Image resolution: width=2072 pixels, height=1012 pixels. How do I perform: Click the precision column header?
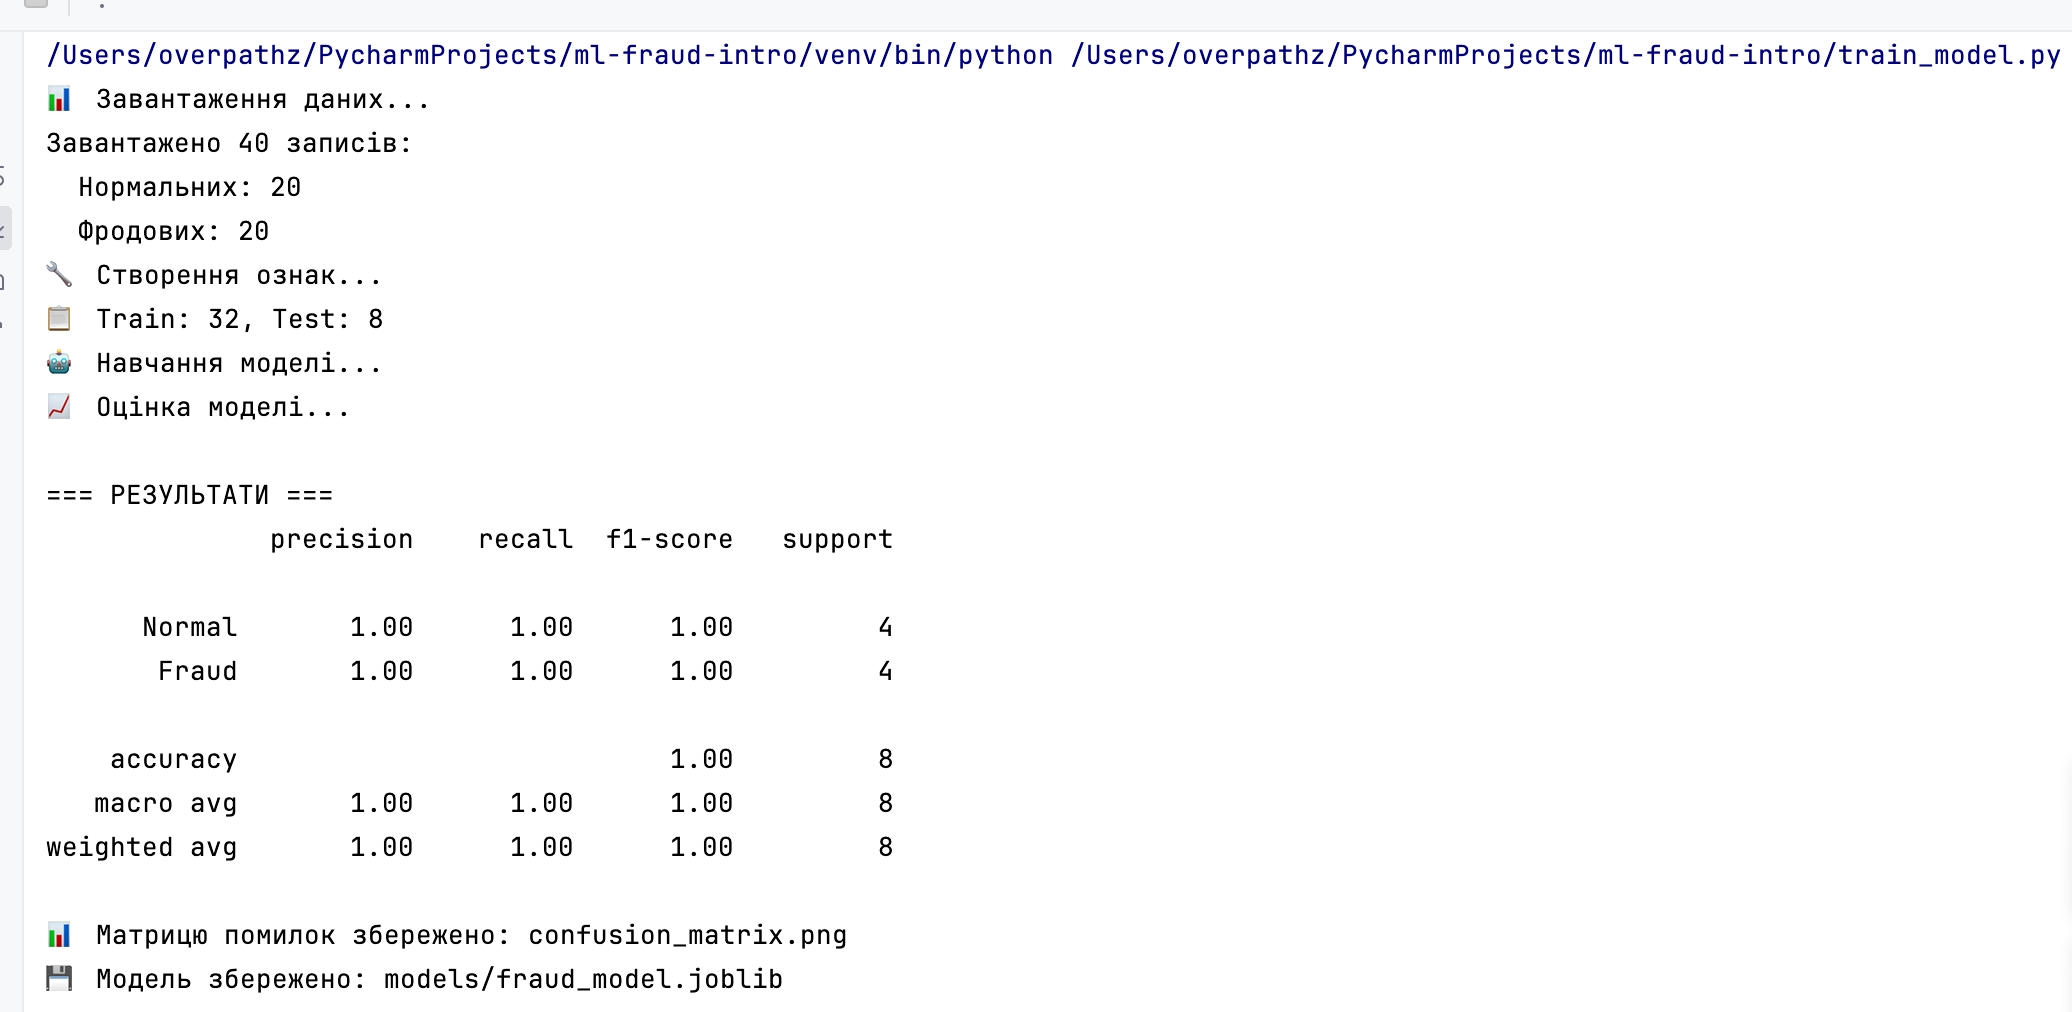pos(342,539)
